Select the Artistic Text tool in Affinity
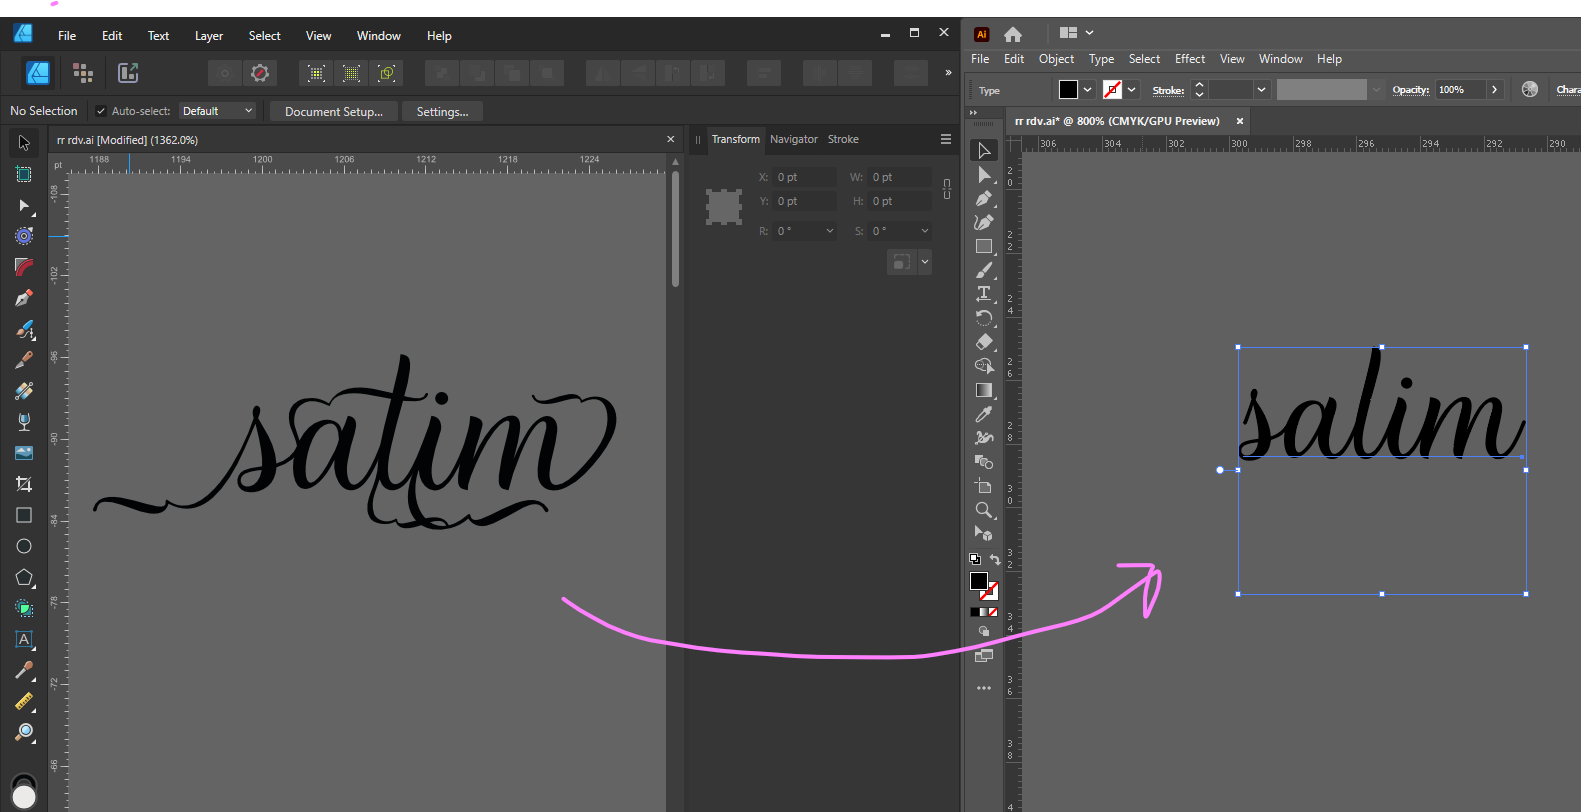1581x812 pixels. point(24,639)
